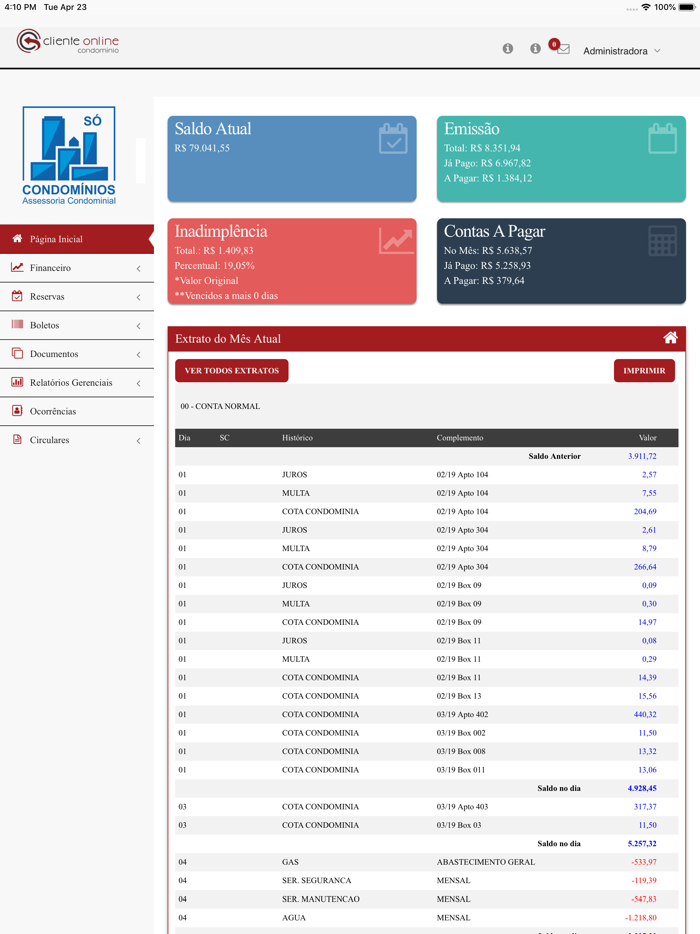Open the Boletos sidebar item
Screen dimensions: 700x934
77,325
